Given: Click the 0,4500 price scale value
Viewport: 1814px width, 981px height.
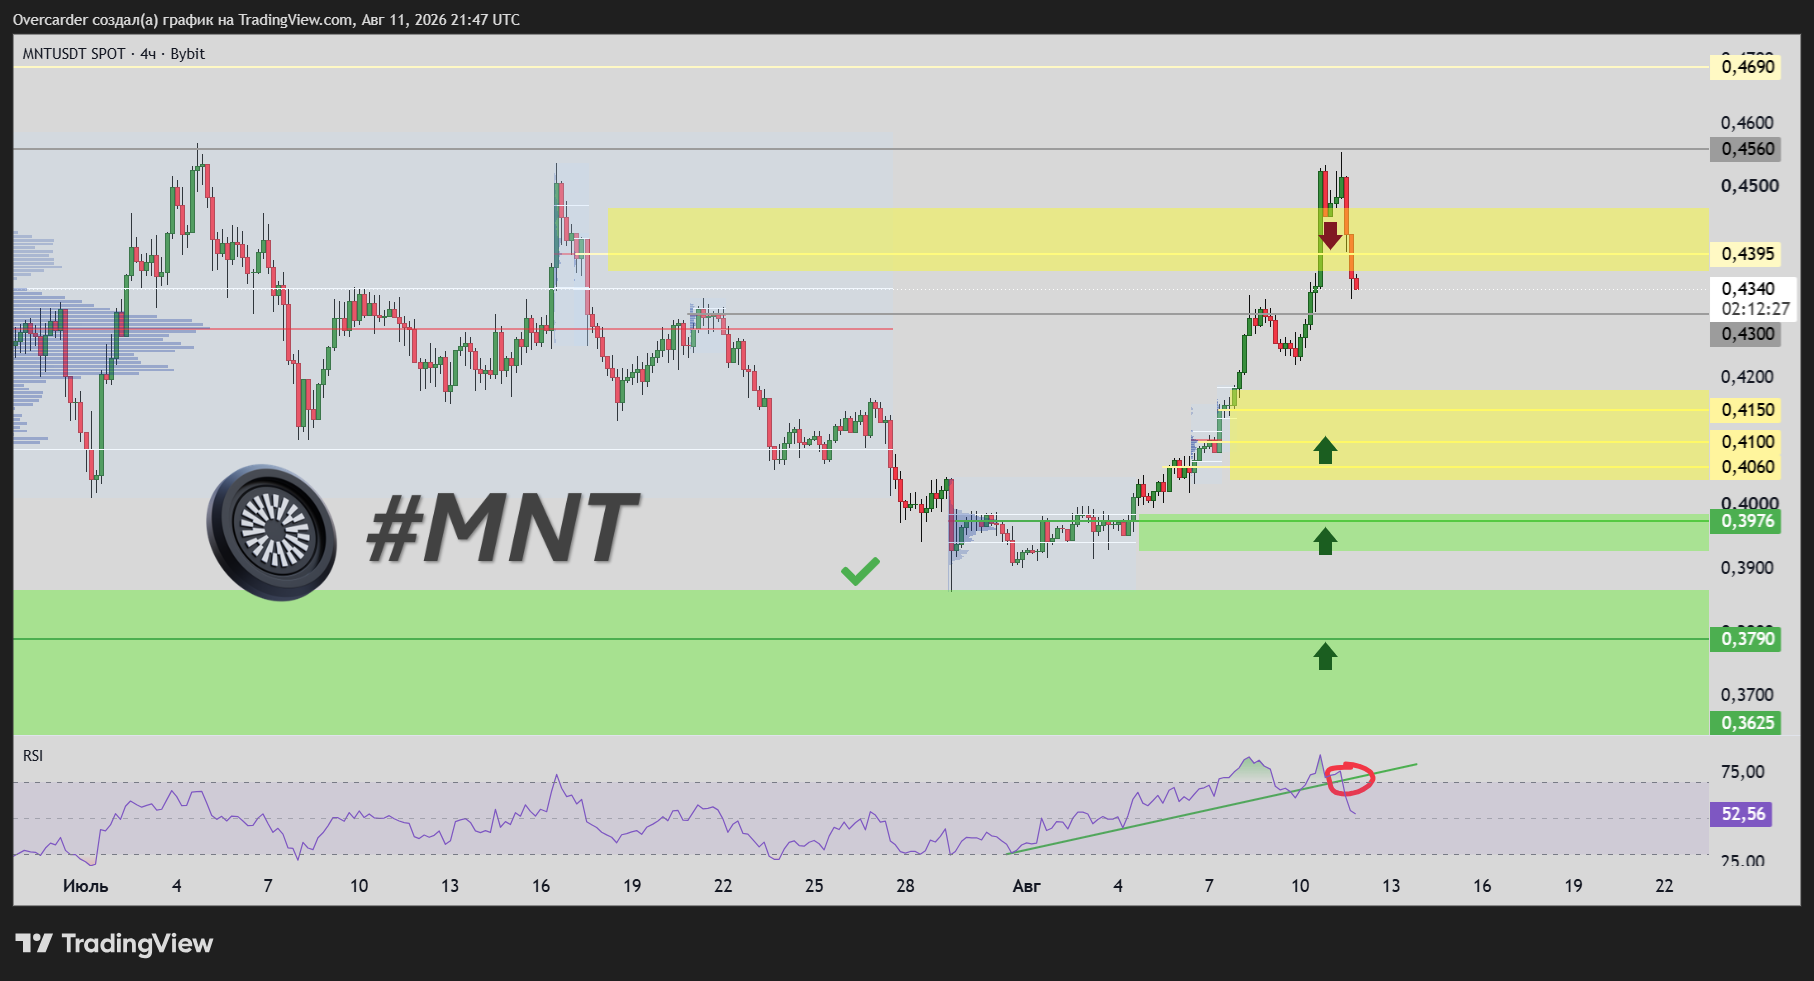Looking at the screenshot, I should [1749, 186].
